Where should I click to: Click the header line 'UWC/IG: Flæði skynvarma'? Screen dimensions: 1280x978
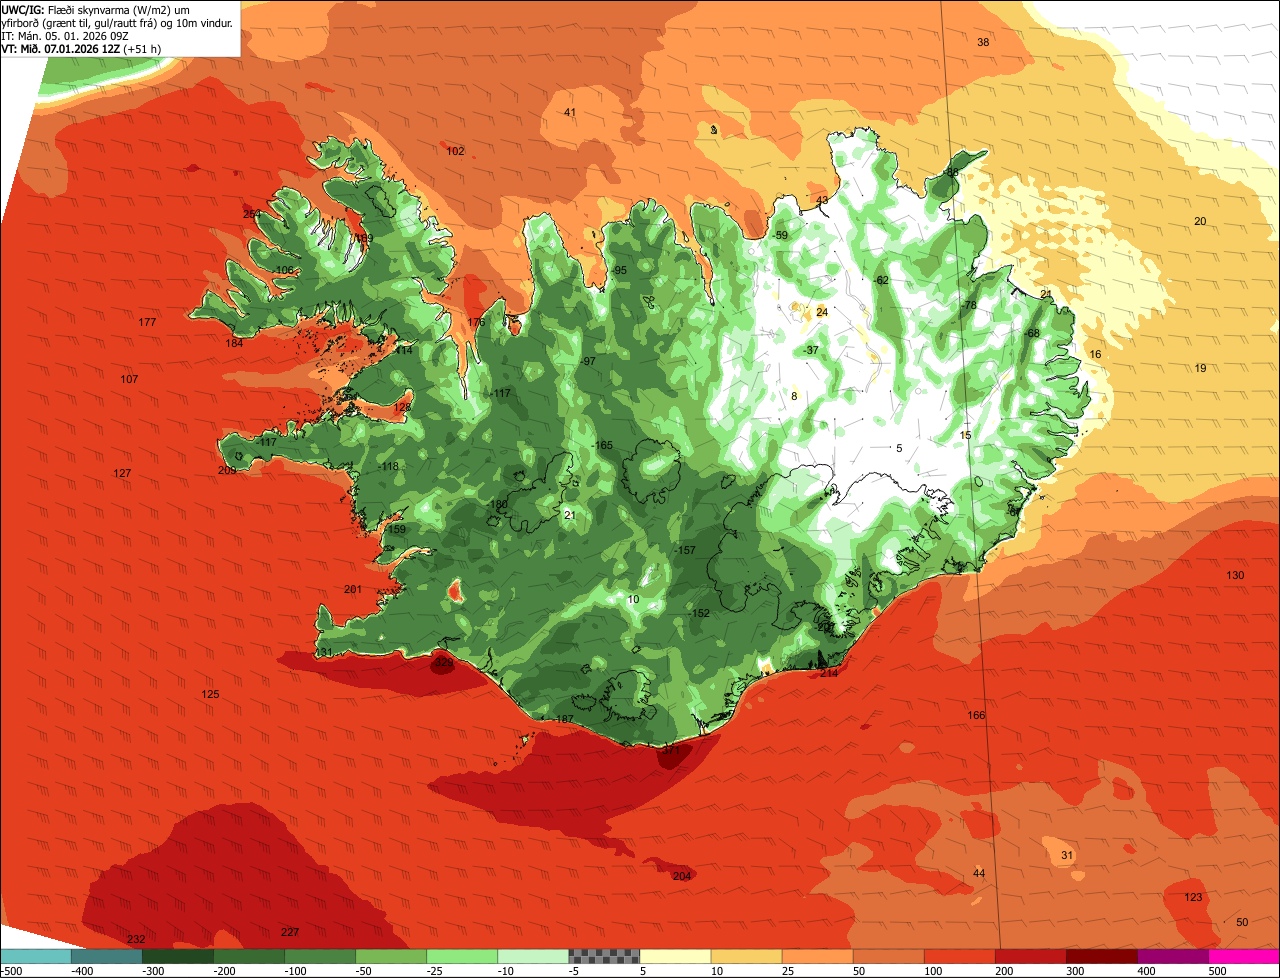(x=93, y=9)
